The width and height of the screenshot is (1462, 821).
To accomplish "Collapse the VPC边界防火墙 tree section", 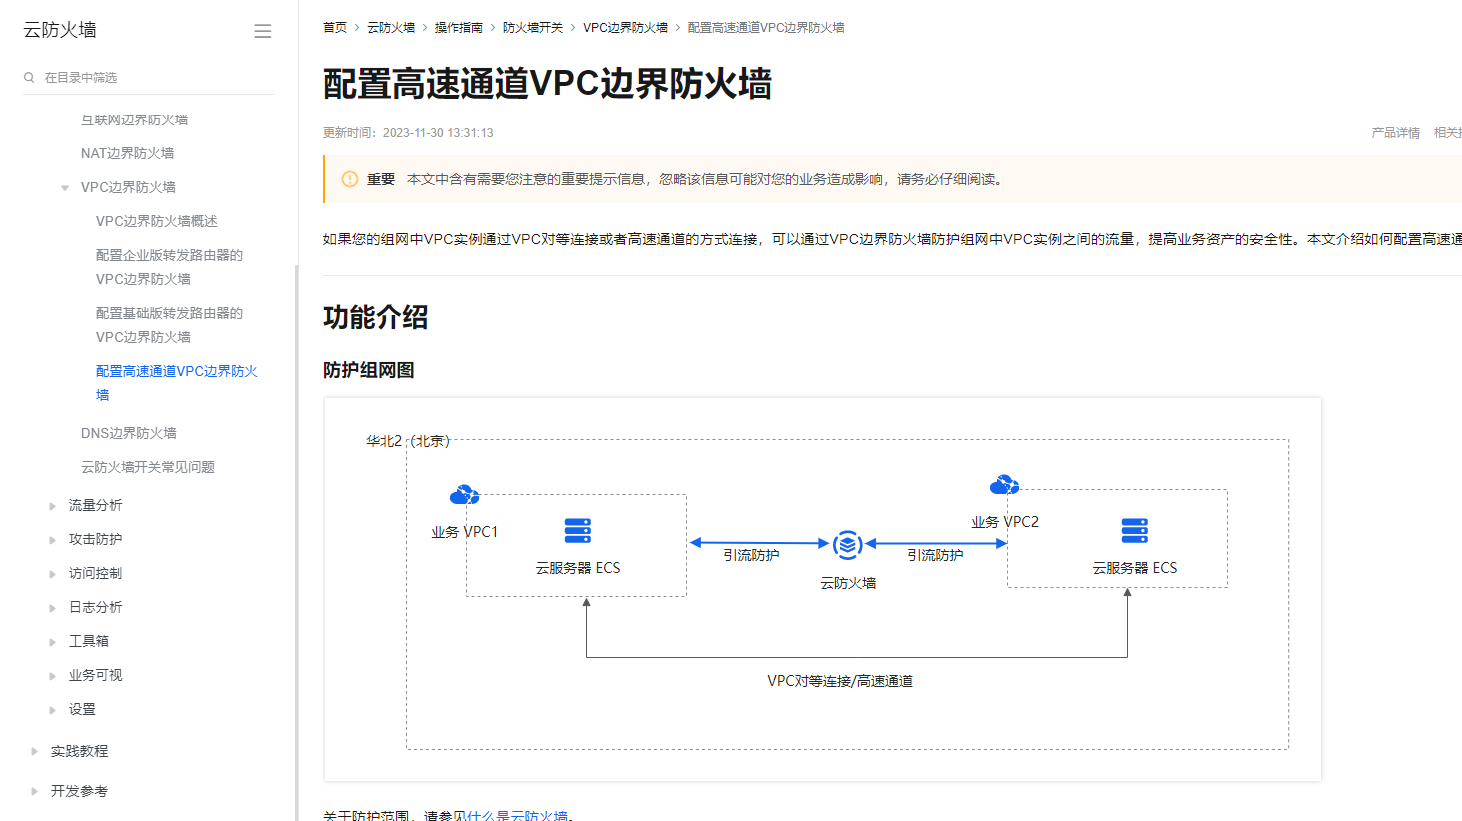I will (65, 187).
